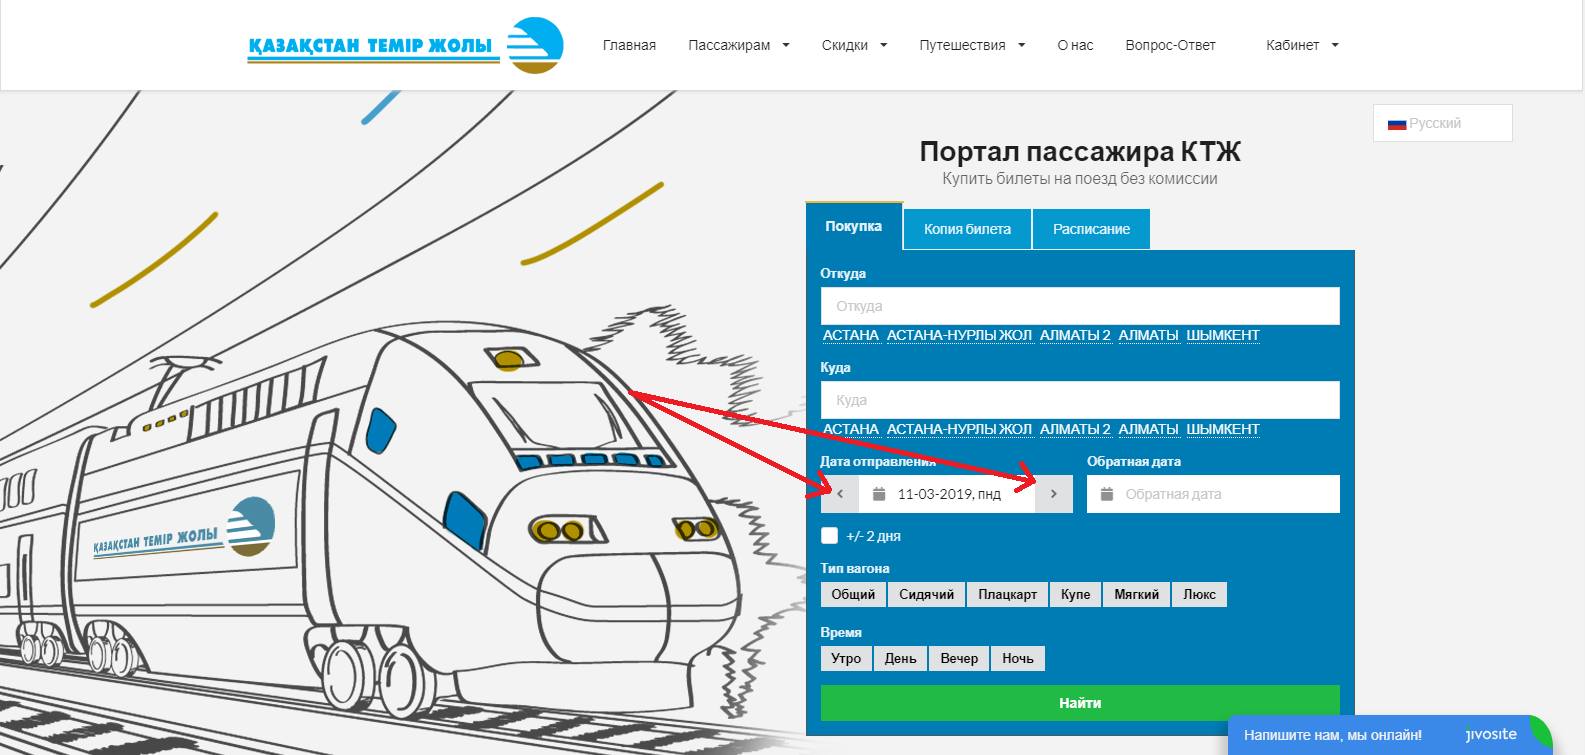Switch to the Покупка tab
This screenshot has height=755, width=1585.
tap(854, 227)
